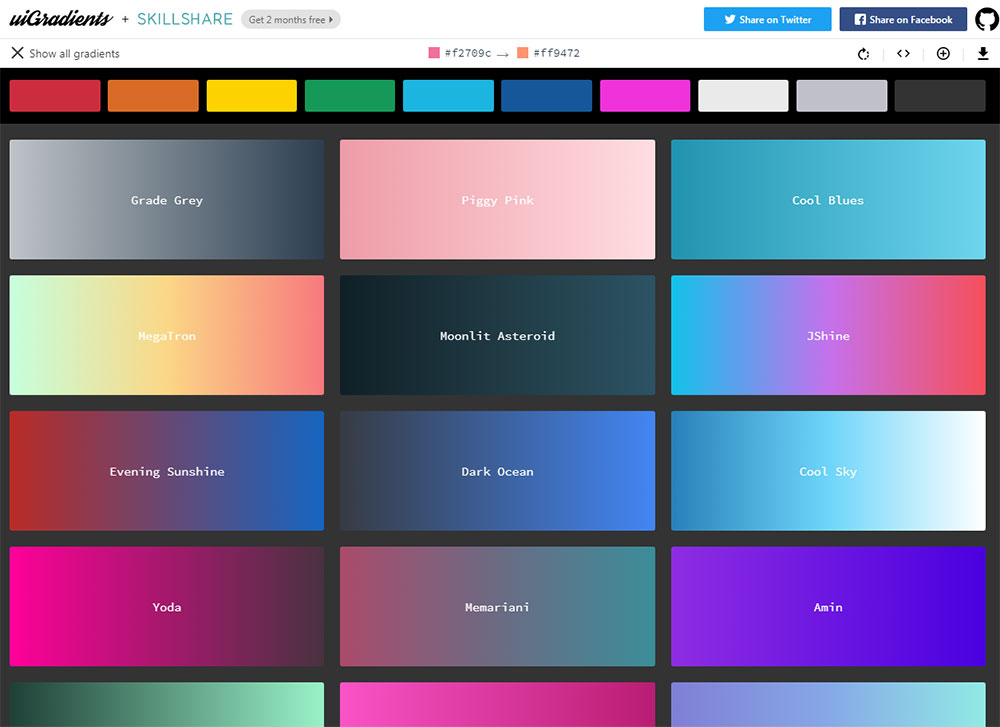Close the gradients panel with X icon
The image size is (1000, 727).
[17, 53]
